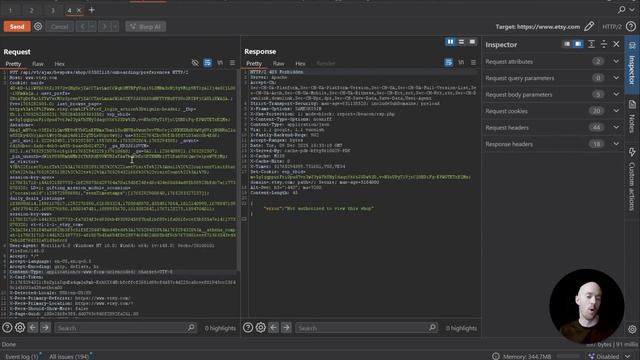This screenshot has width=640, height=360.
Task: Go to next request in history
Action: point(105,27)
